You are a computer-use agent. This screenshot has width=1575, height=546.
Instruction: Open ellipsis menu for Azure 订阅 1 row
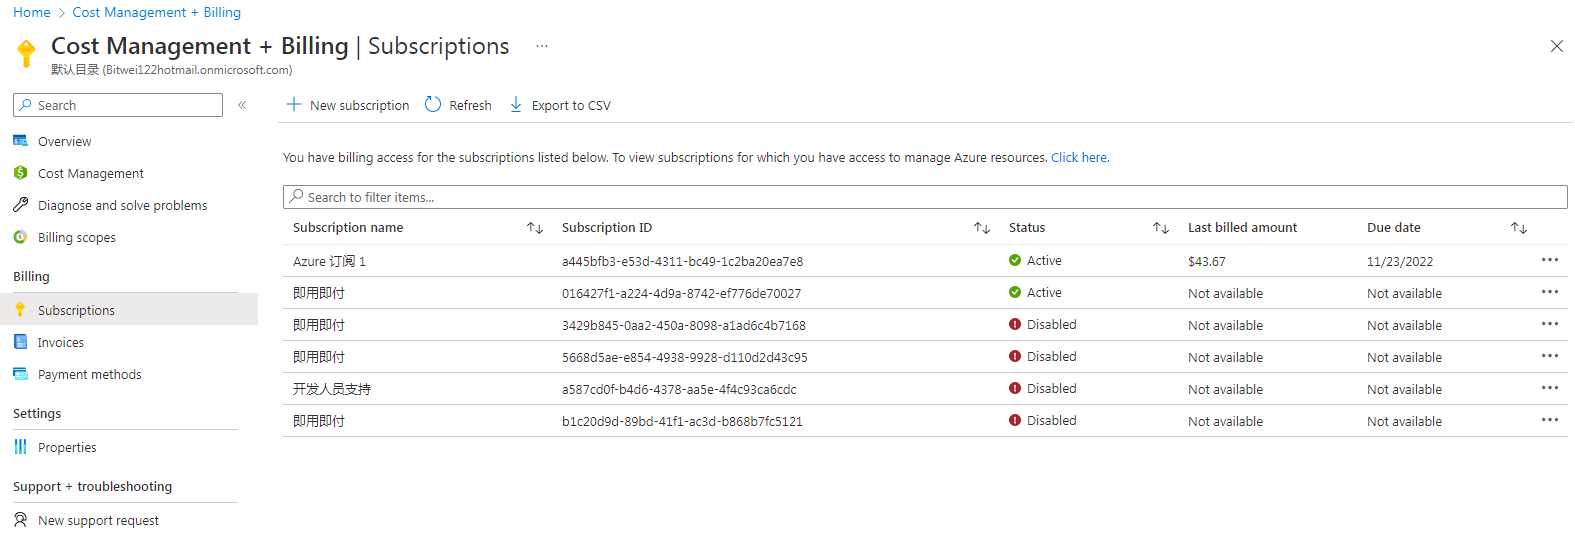(x=1549, y=260)
